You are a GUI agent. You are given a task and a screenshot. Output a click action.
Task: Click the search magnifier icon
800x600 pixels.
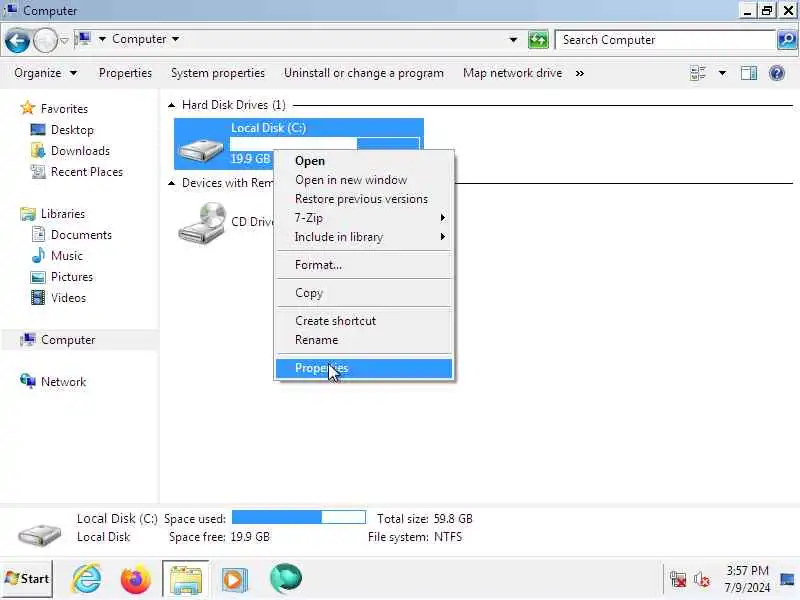tap(787, 40)
